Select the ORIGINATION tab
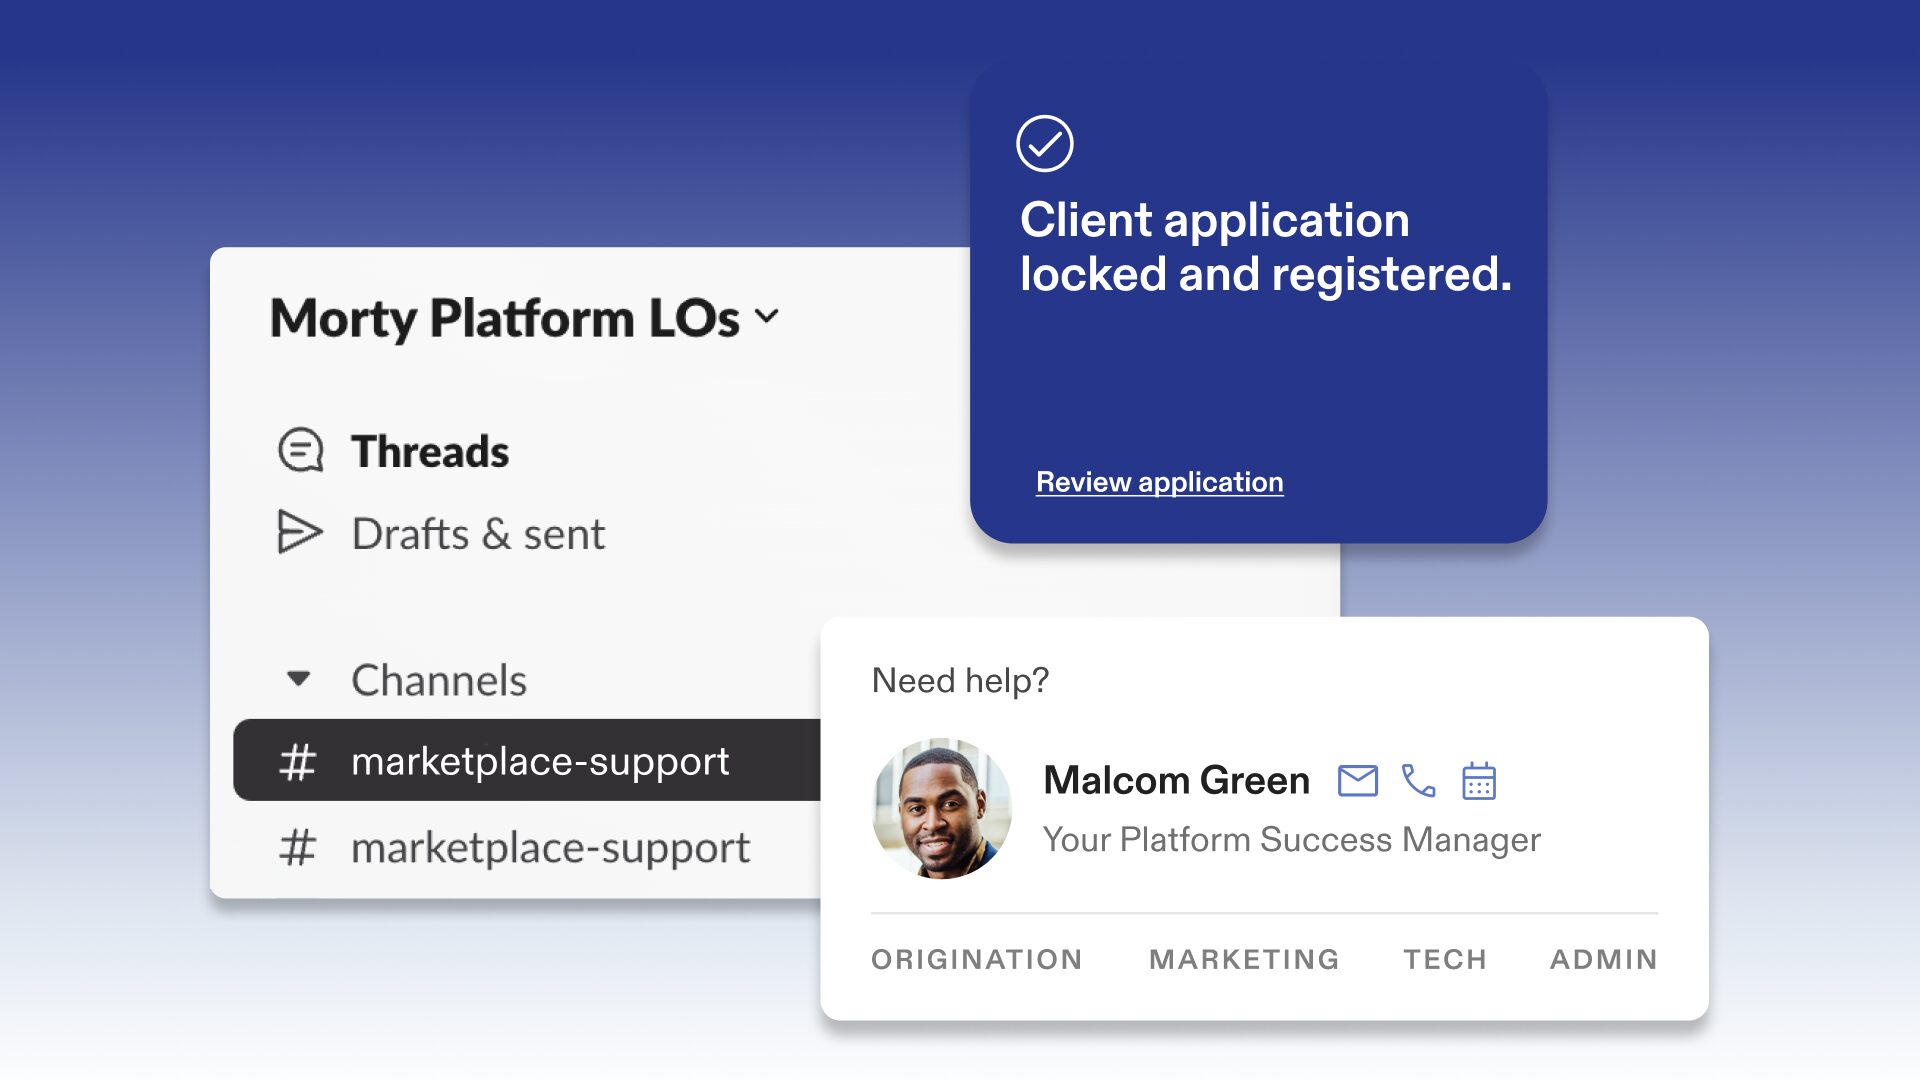1920x1080 pixels. [x=976, y=959]
